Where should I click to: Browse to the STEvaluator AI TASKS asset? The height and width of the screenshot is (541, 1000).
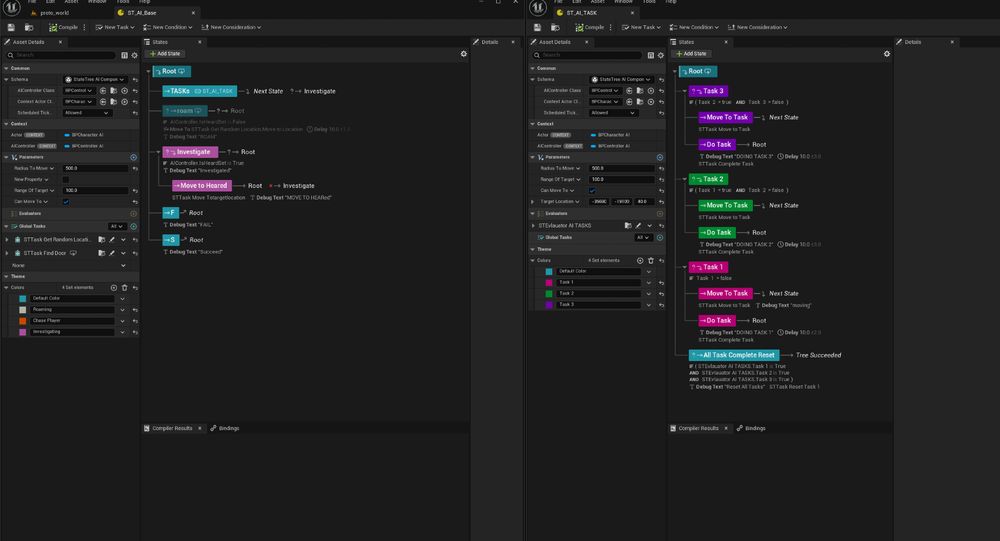(x=628, y=225)
